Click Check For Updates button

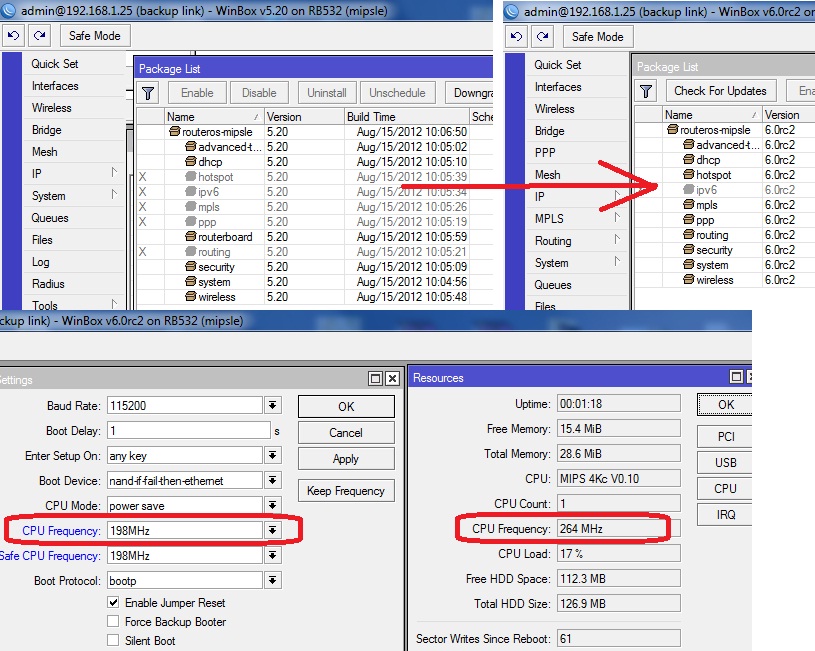click(720, 91)
